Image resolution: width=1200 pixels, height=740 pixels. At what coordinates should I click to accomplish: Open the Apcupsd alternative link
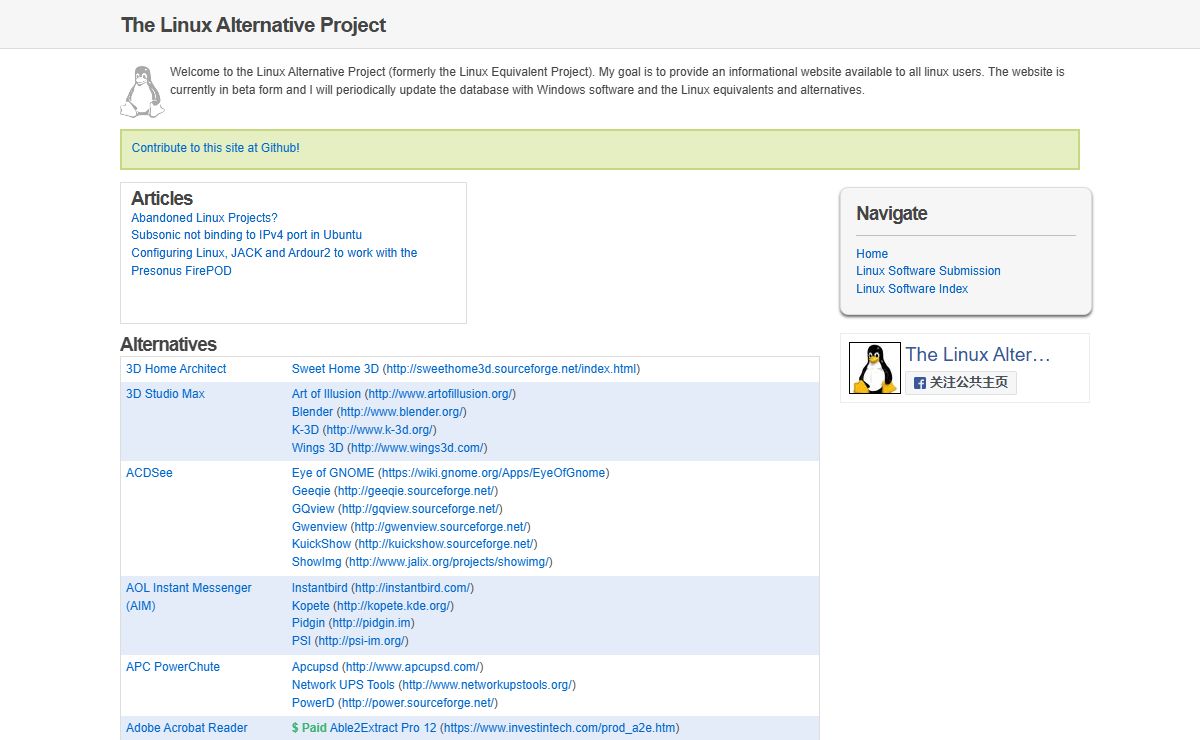point(315,667)
